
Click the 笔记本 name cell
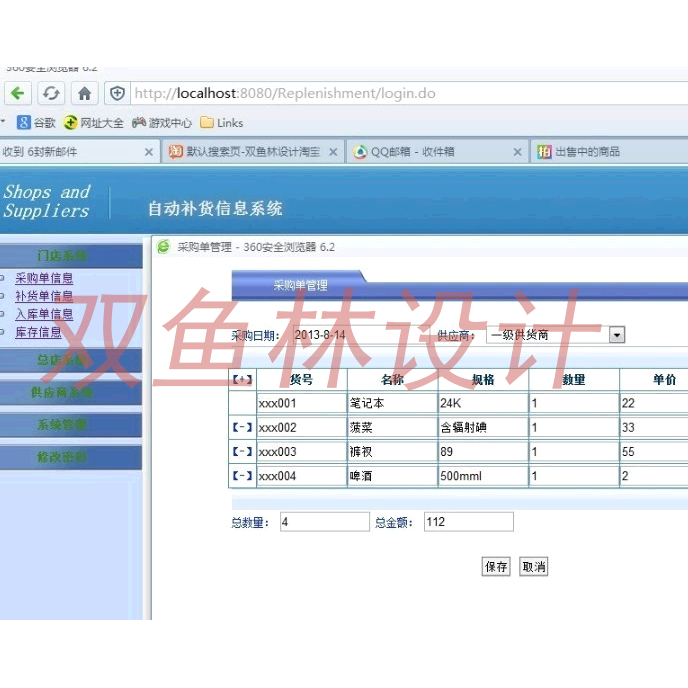(392, 403)
